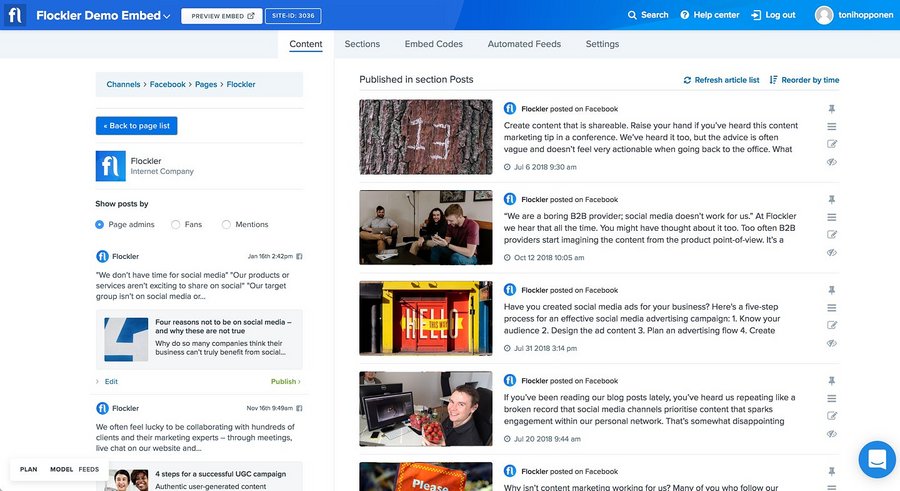Click the FEEDS label in the bottom bar
The width and height of the screenshot is (900, 491).
(x=88, y=470)
